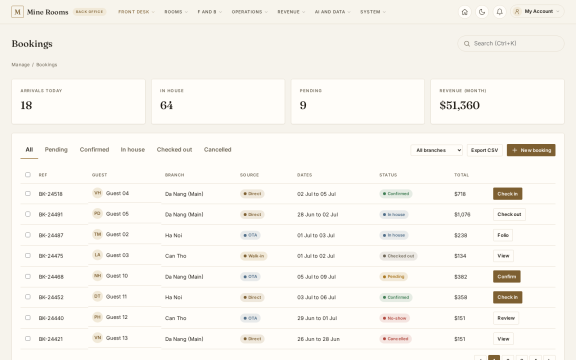The height and width of the screenshot is (360, 576).
Task: Open the Checked out tab
Action: click(x=174, y=150)
